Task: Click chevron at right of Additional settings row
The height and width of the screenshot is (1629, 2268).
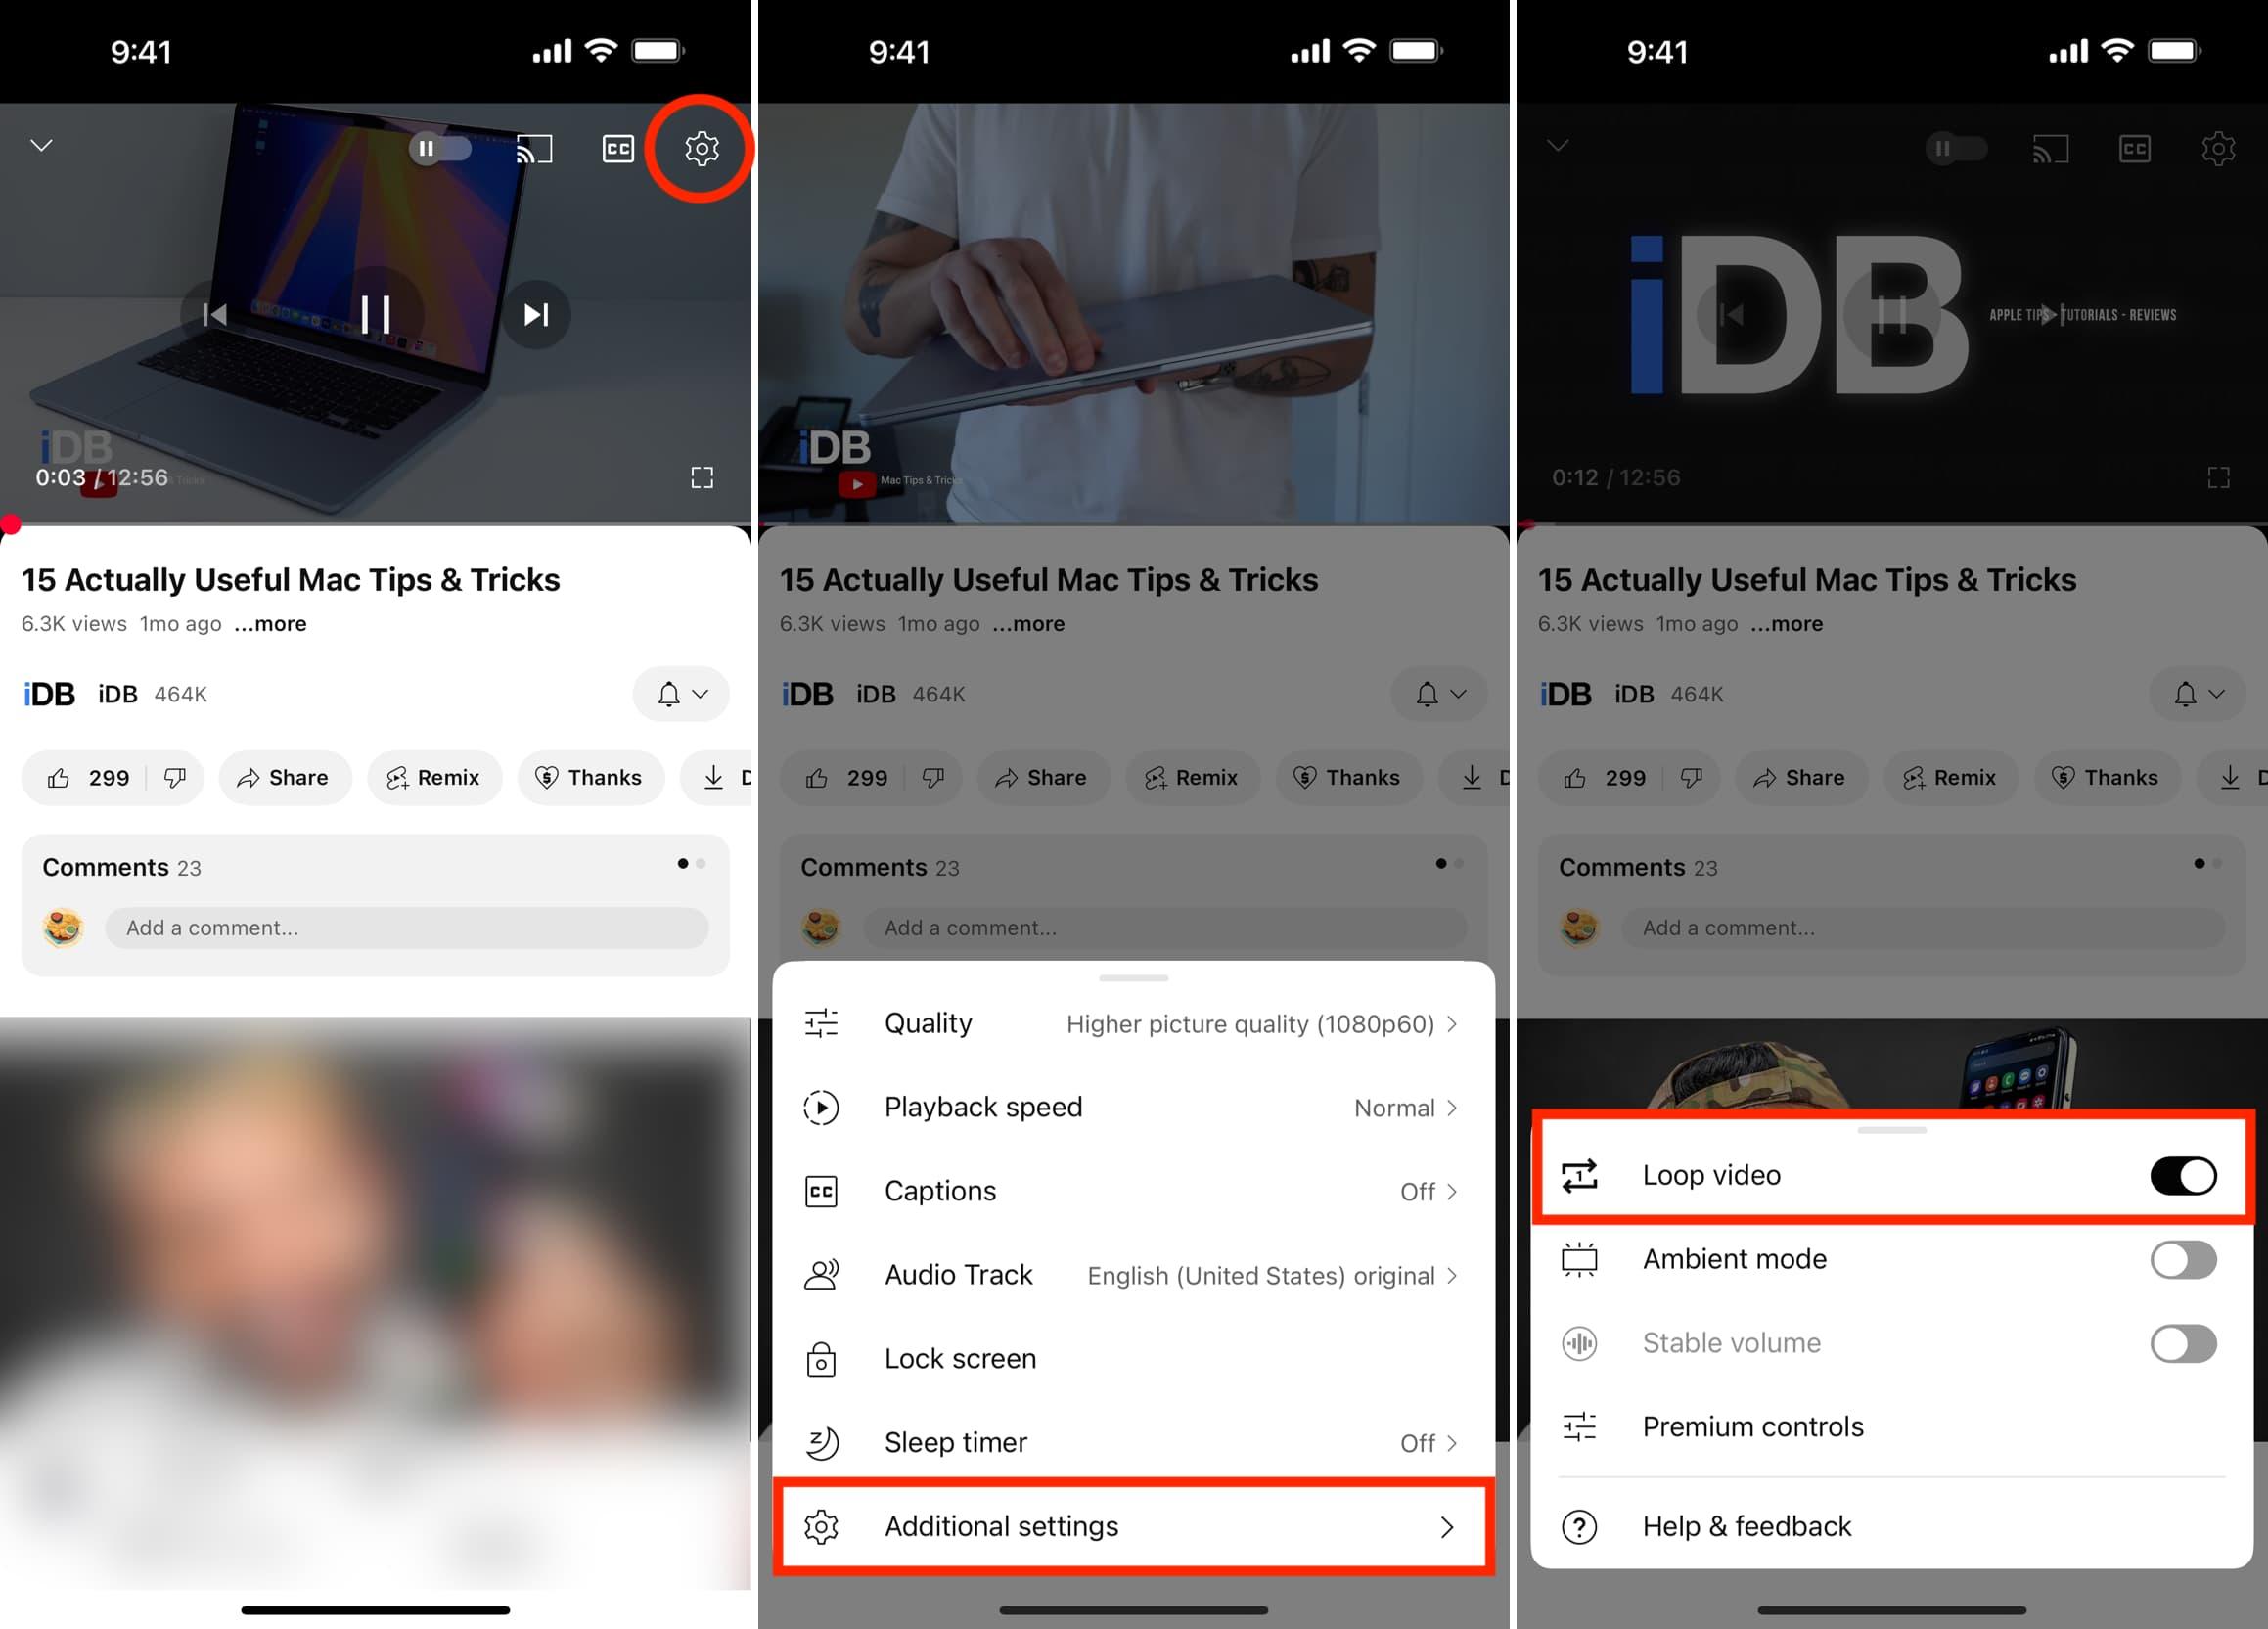Action: pos(1447,1527)
